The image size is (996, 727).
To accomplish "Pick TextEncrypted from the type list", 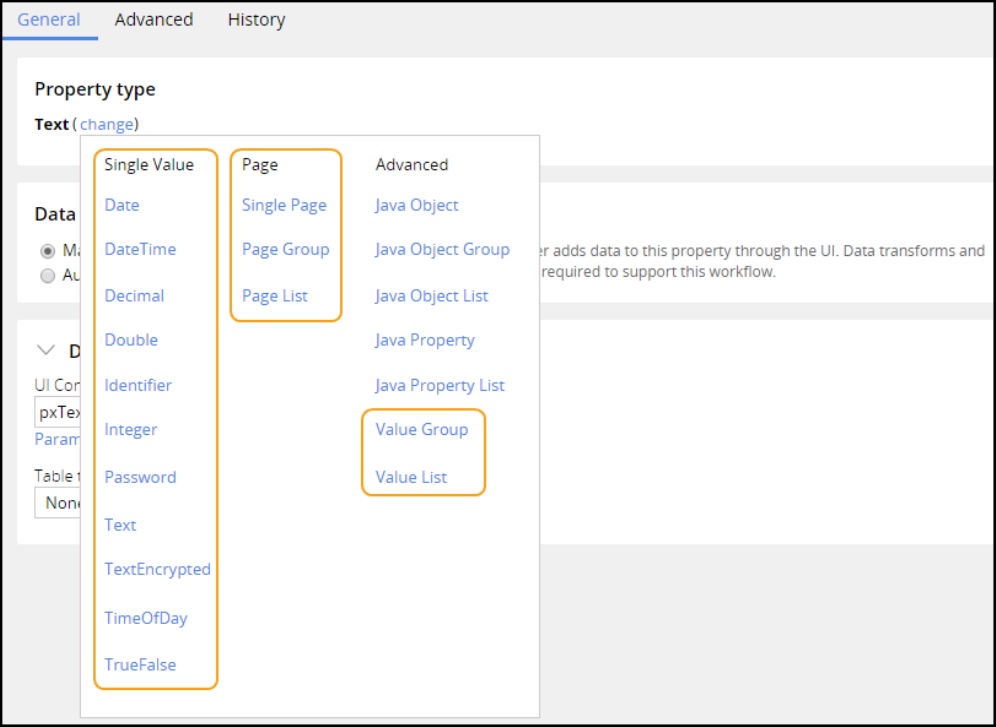I will tap(157, 569).
